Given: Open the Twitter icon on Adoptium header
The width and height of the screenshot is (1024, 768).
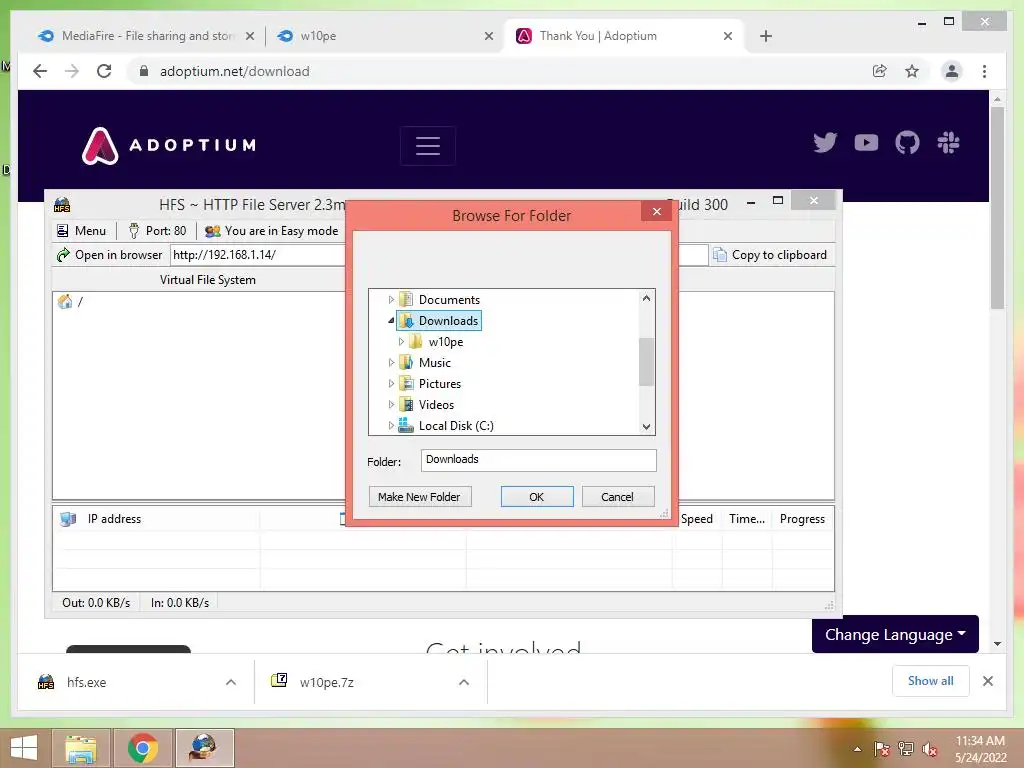Looking at the screenshot, I should tap(825, 142).
